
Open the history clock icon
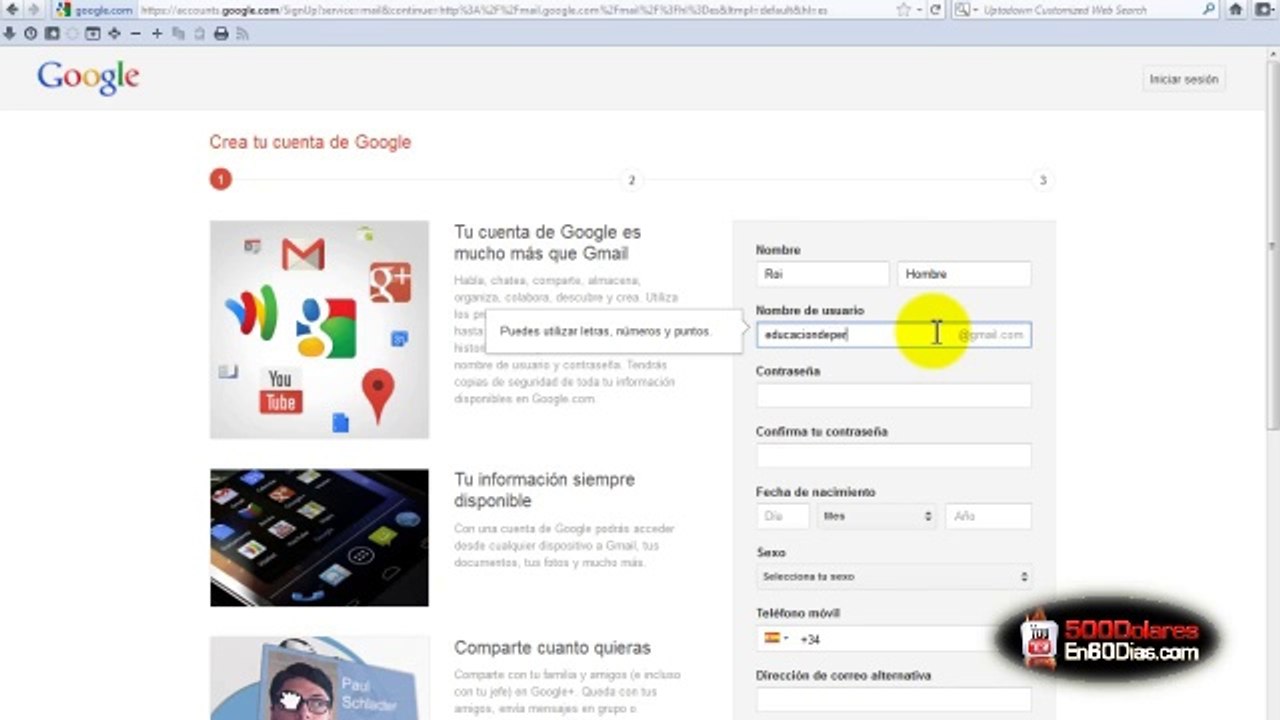coord(30,33)
